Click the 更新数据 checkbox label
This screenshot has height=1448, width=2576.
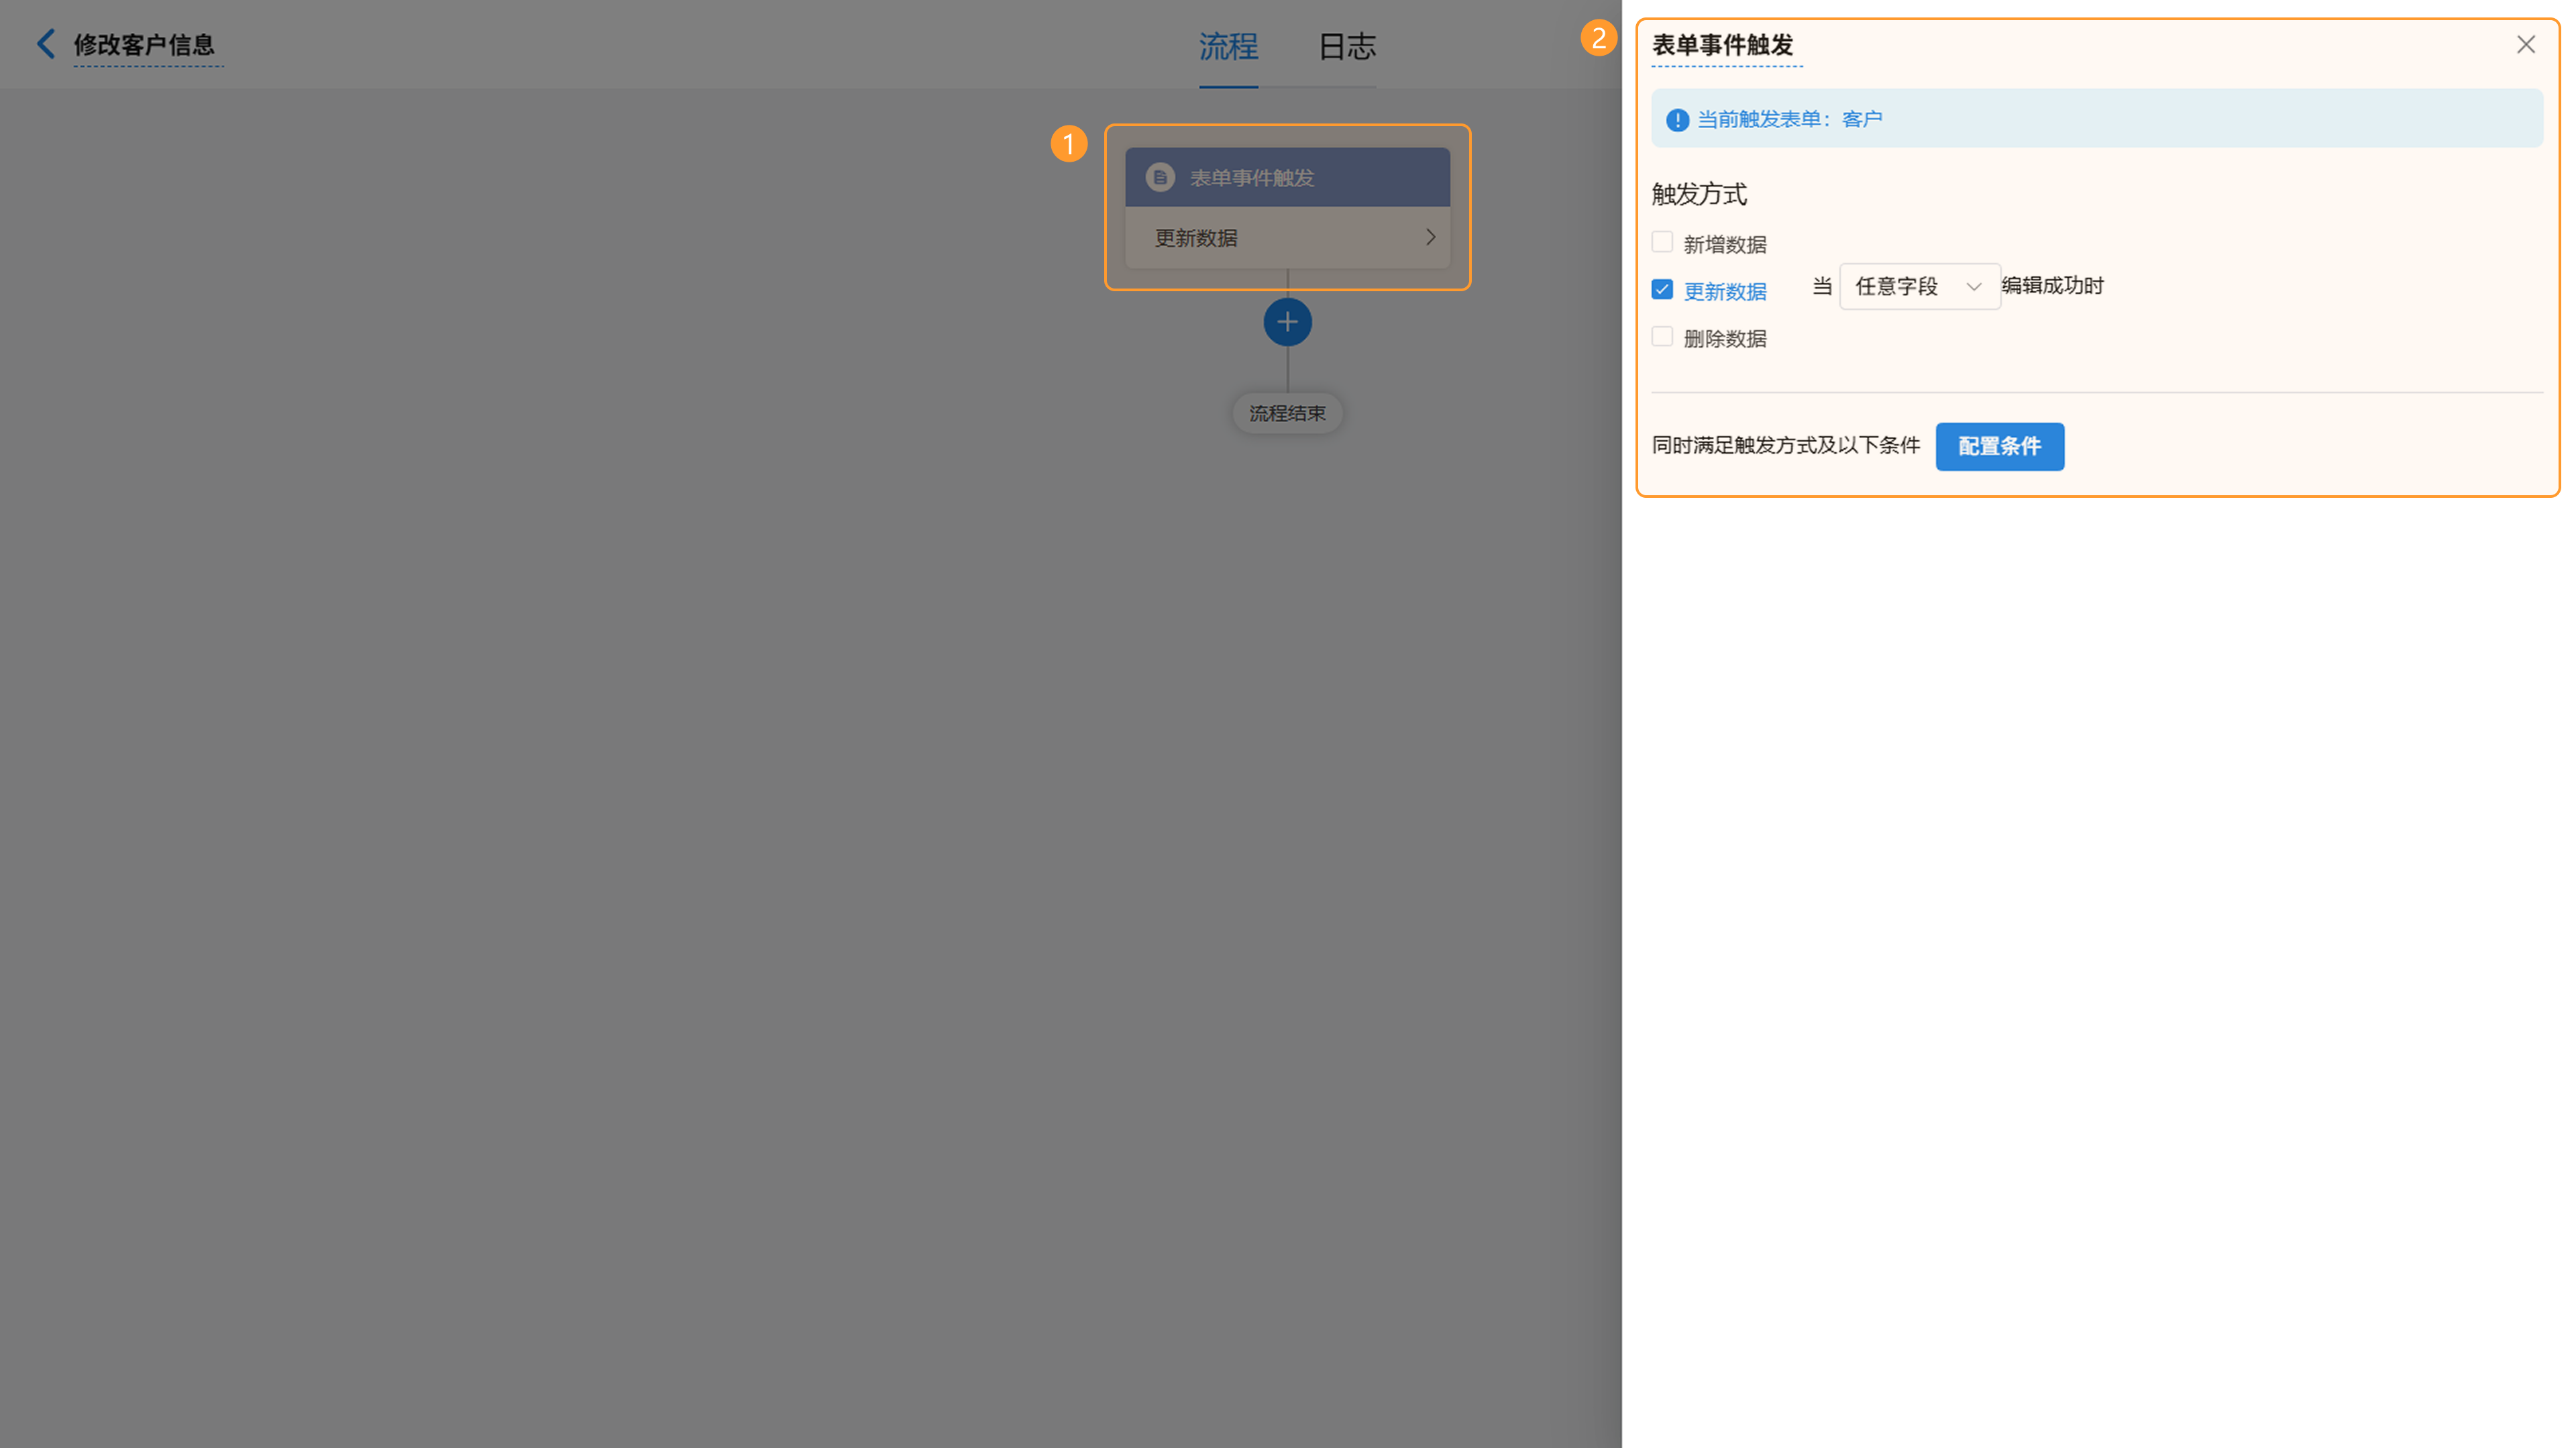1725,292
